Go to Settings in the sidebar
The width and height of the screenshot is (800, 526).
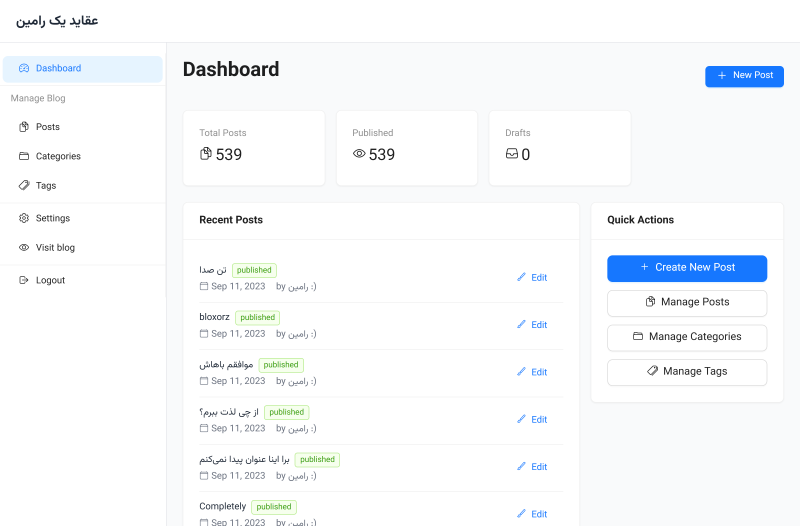click(53, 218)
